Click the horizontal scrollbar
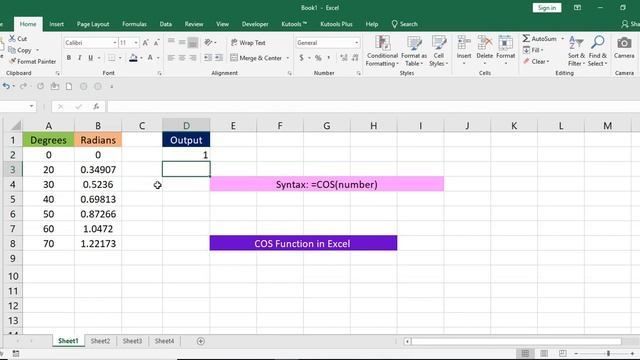 tap(515, 341)
